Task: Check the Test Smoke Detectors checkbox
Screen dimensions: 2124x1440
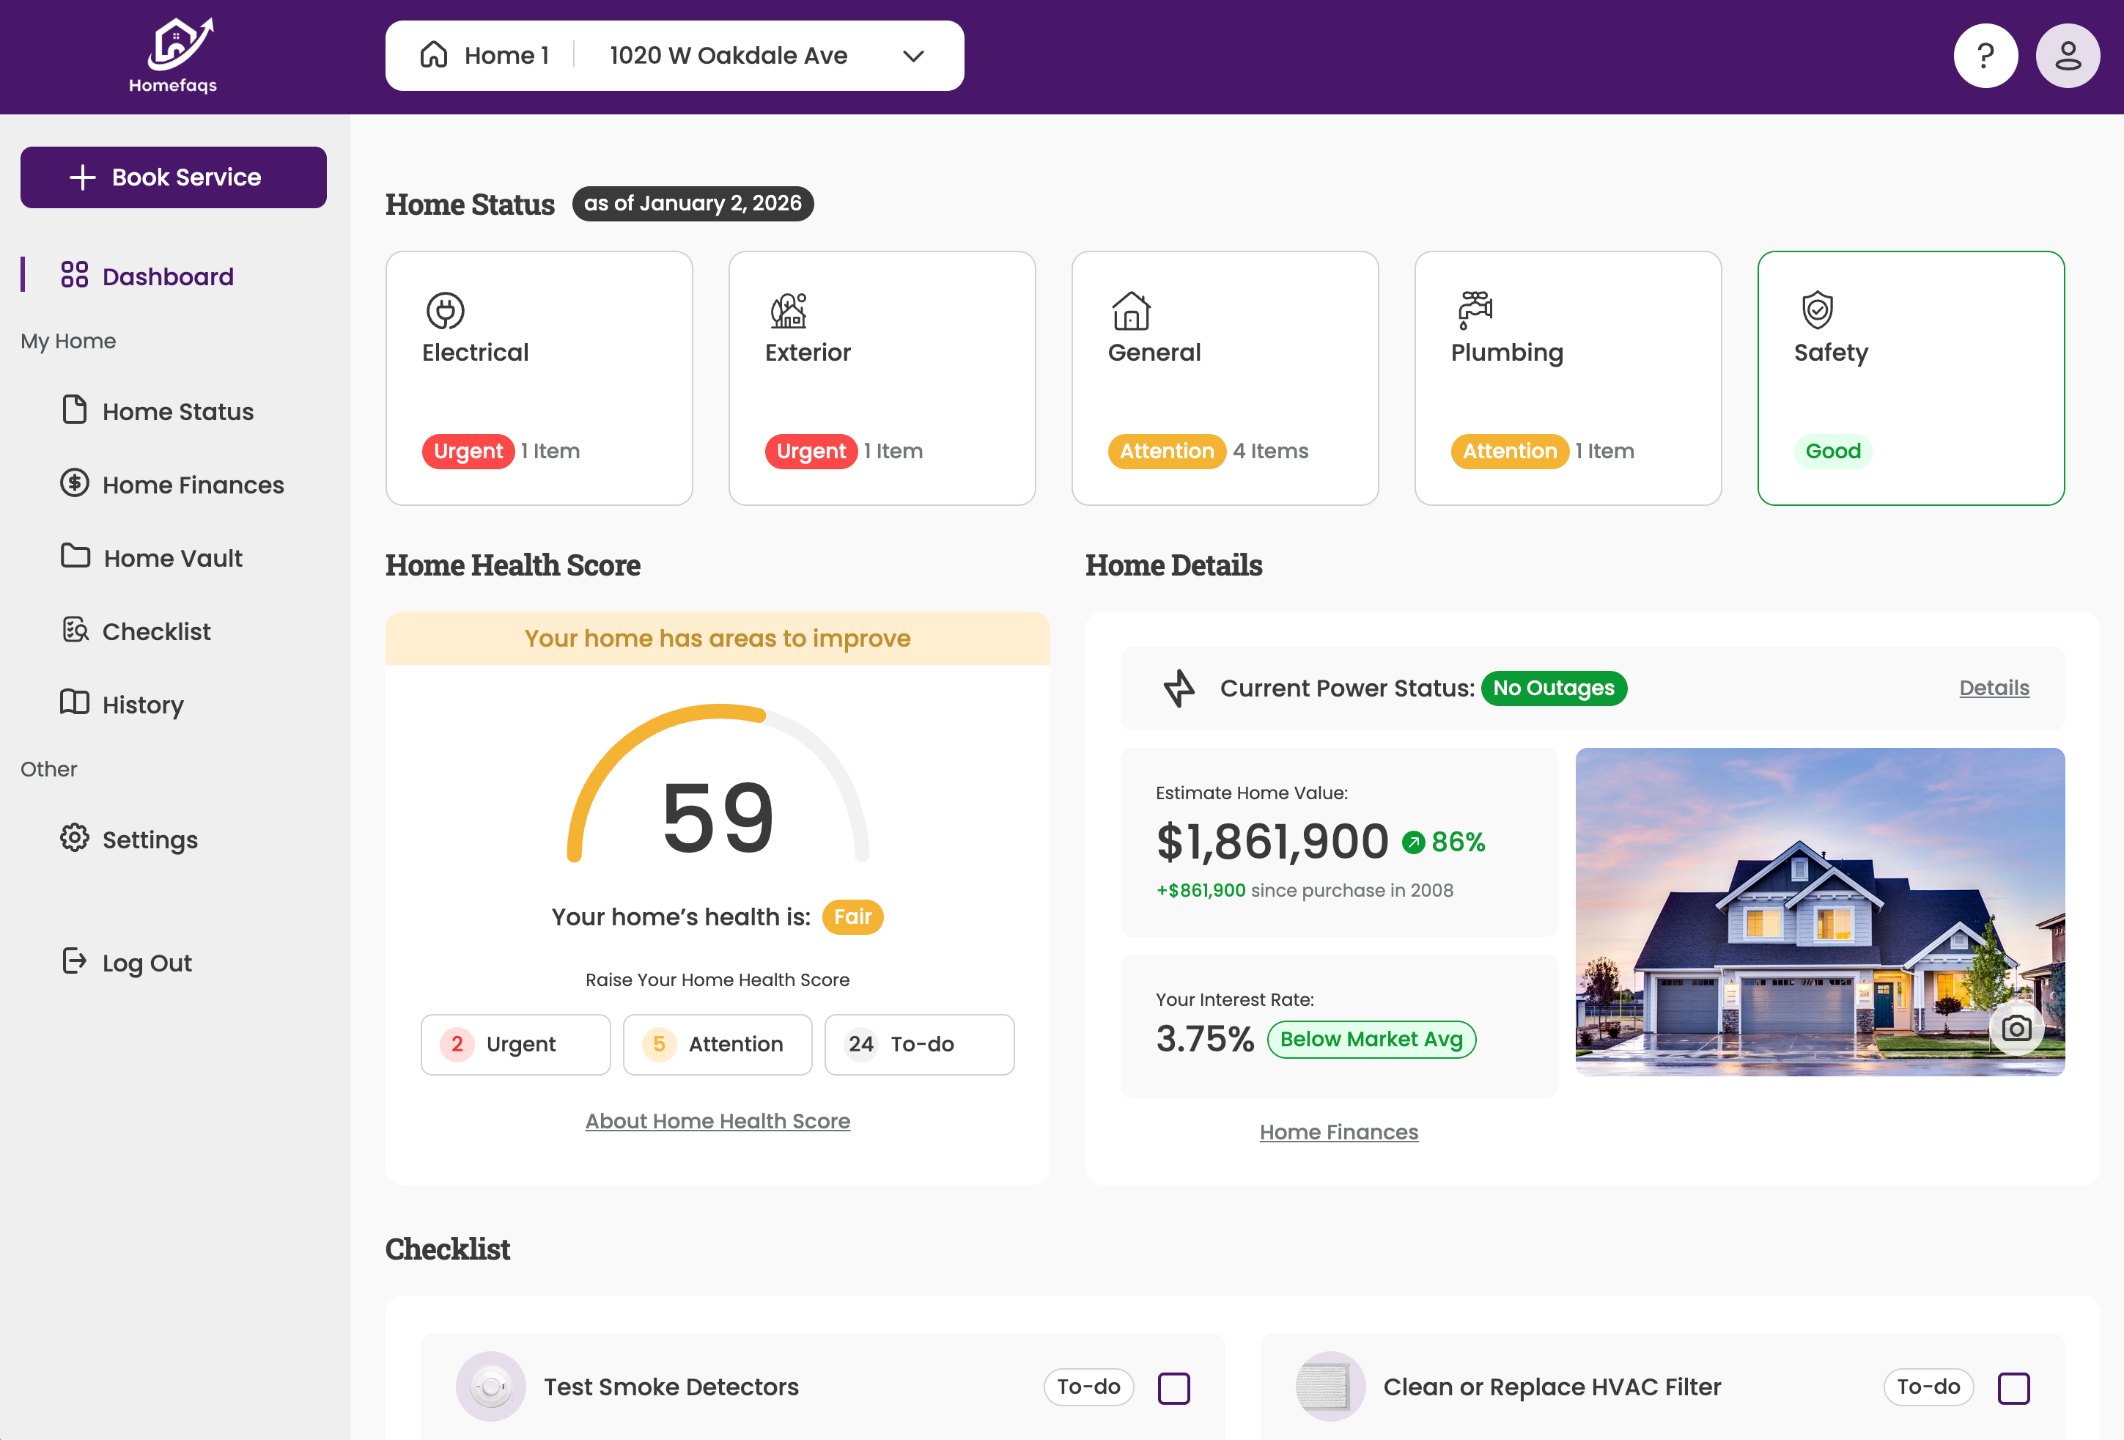Action: [x=1174, y=1388]
